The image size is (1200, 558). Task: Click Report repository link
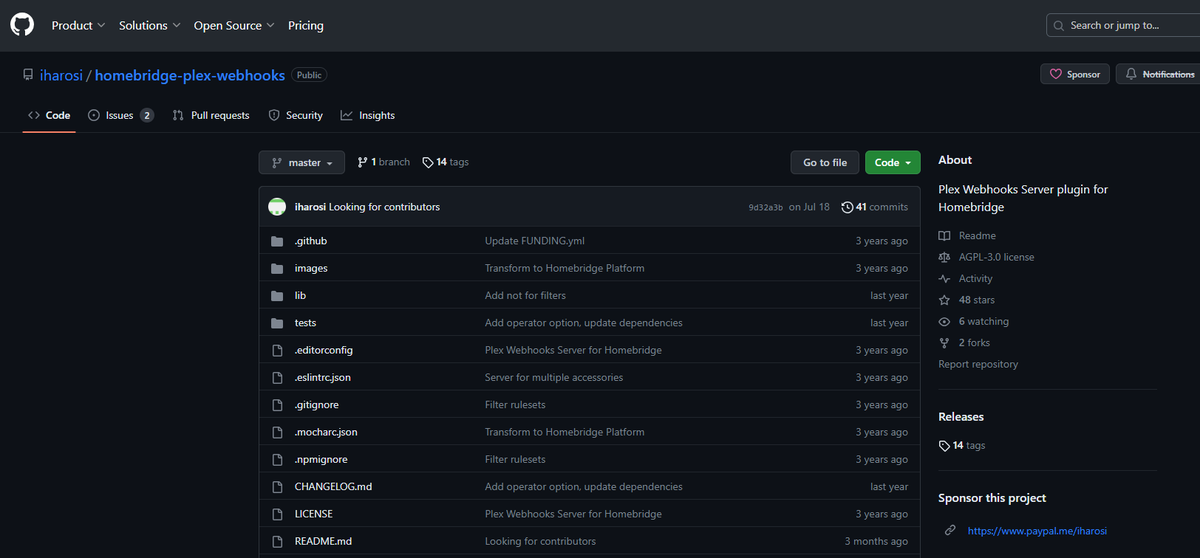click(978, 364)
